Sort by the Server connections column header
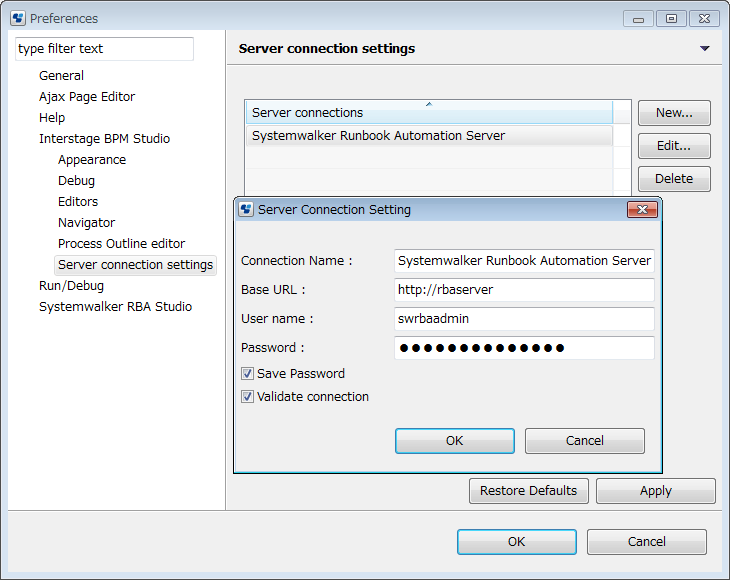730x580 pixels. click(x=429, y=112)
